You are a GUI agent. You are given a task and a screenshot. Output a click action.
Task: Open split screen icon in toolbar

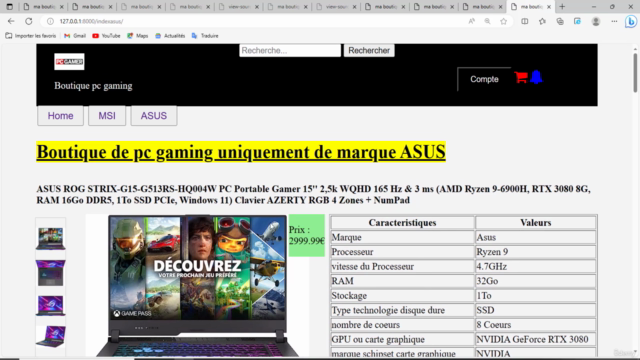click(524, 21)
